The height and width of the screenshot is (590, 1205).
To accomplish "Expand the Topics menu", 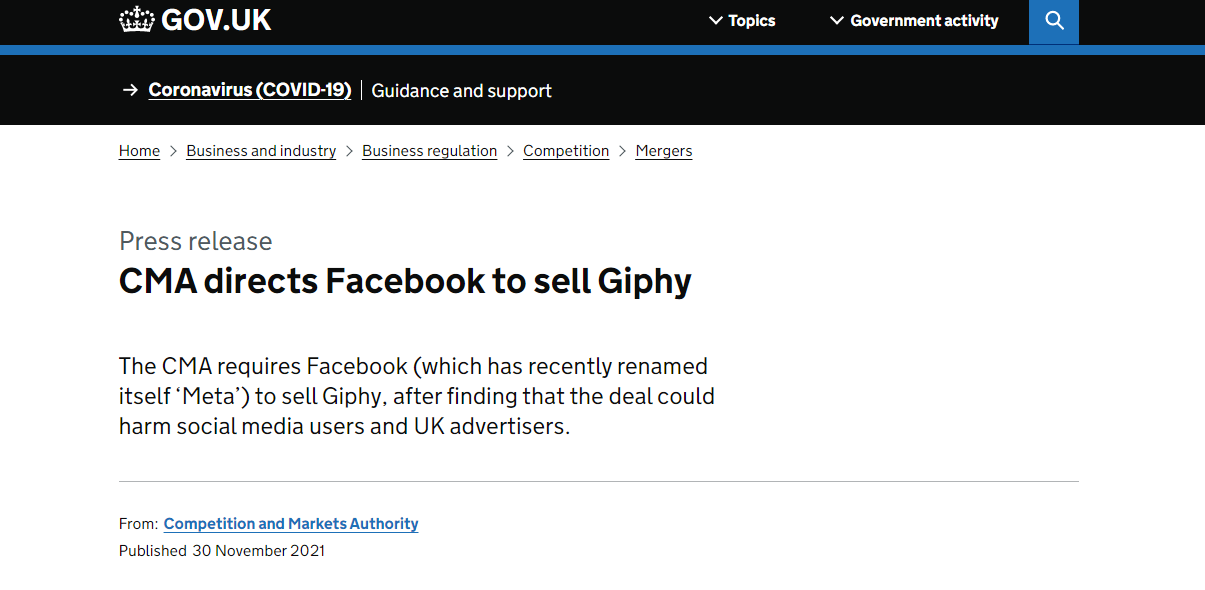I will pyautogui.click(x=742, y=20).
